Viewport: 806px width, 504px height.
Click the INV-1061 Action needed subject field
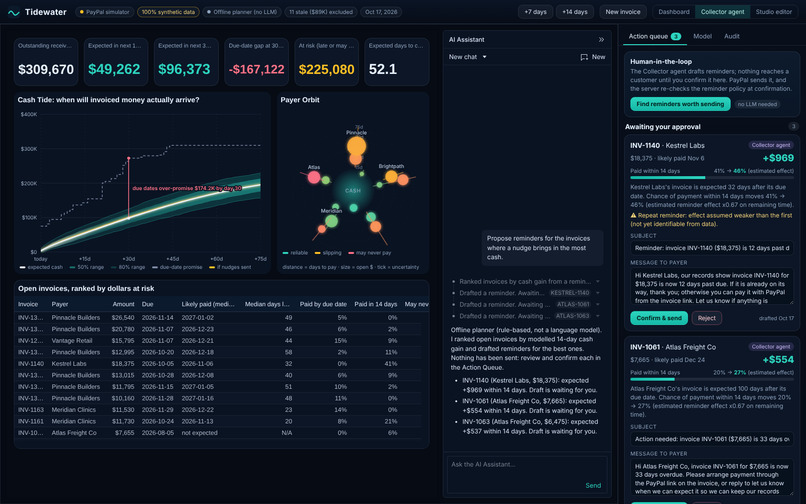click(711, 439)
